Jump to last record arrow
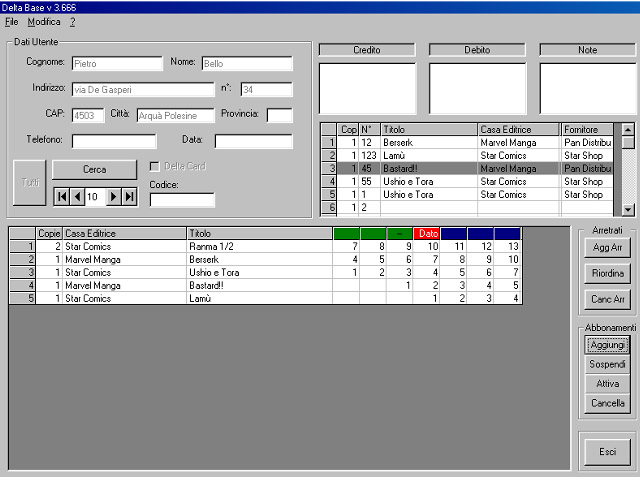640x480 pixels. point(129,197)
